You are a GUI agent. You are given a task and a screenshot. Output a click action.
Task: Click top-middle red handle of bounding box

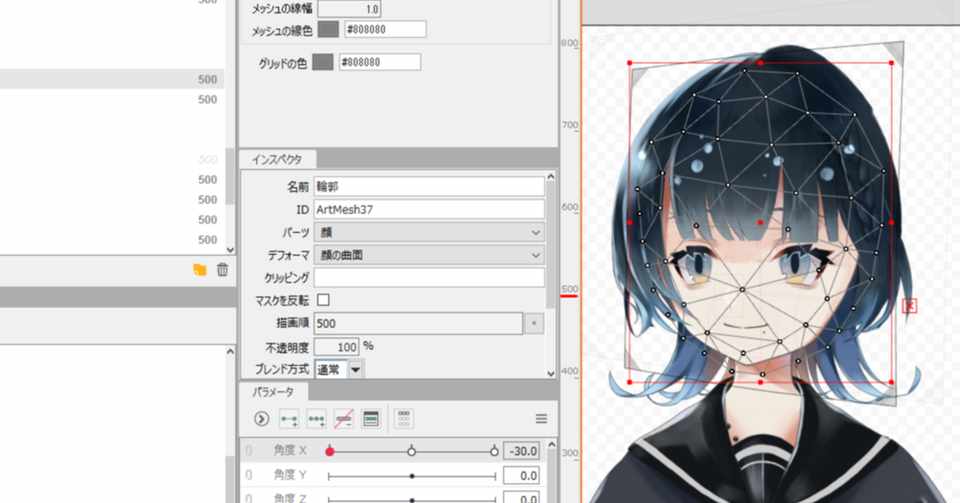click(x=760, y=62)
